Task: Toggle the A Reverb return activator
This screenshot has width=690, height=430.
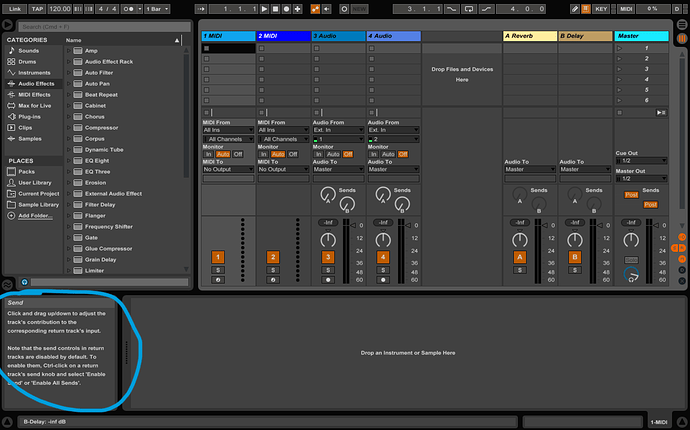Action: [520, 257]
